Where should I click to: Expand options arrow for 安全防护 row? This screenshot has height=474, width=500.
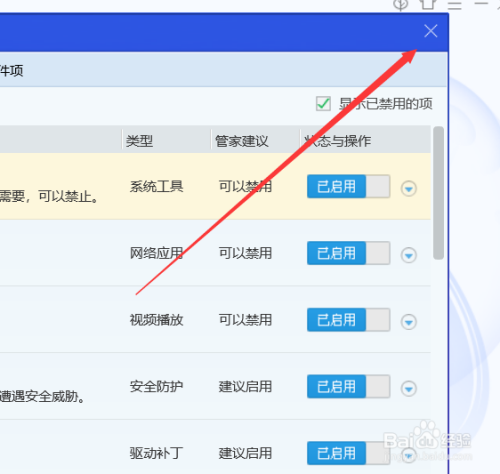point(409,389)
